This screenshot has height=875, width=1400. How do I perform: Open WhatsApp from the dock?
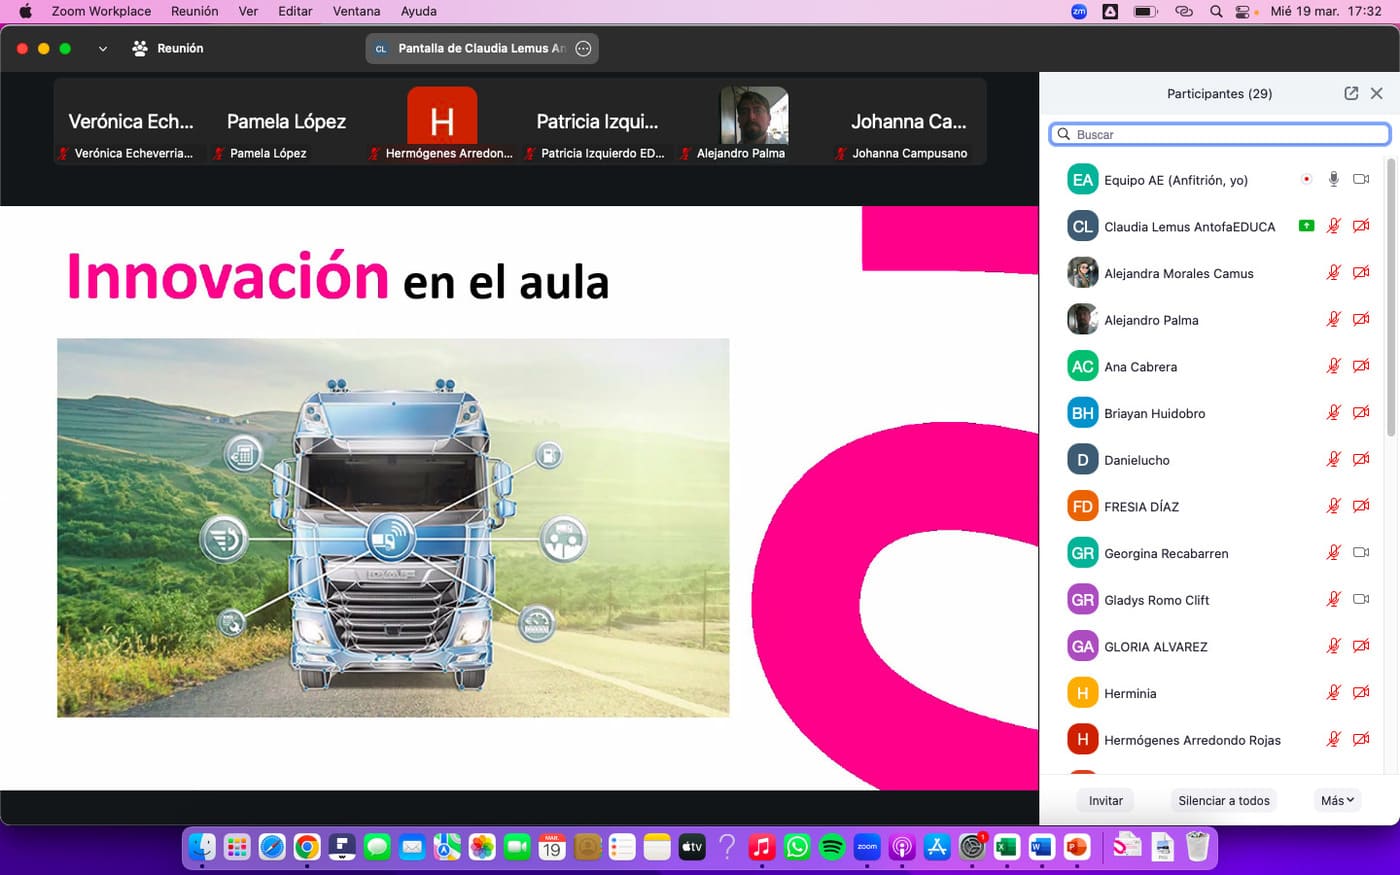(797, 847)
